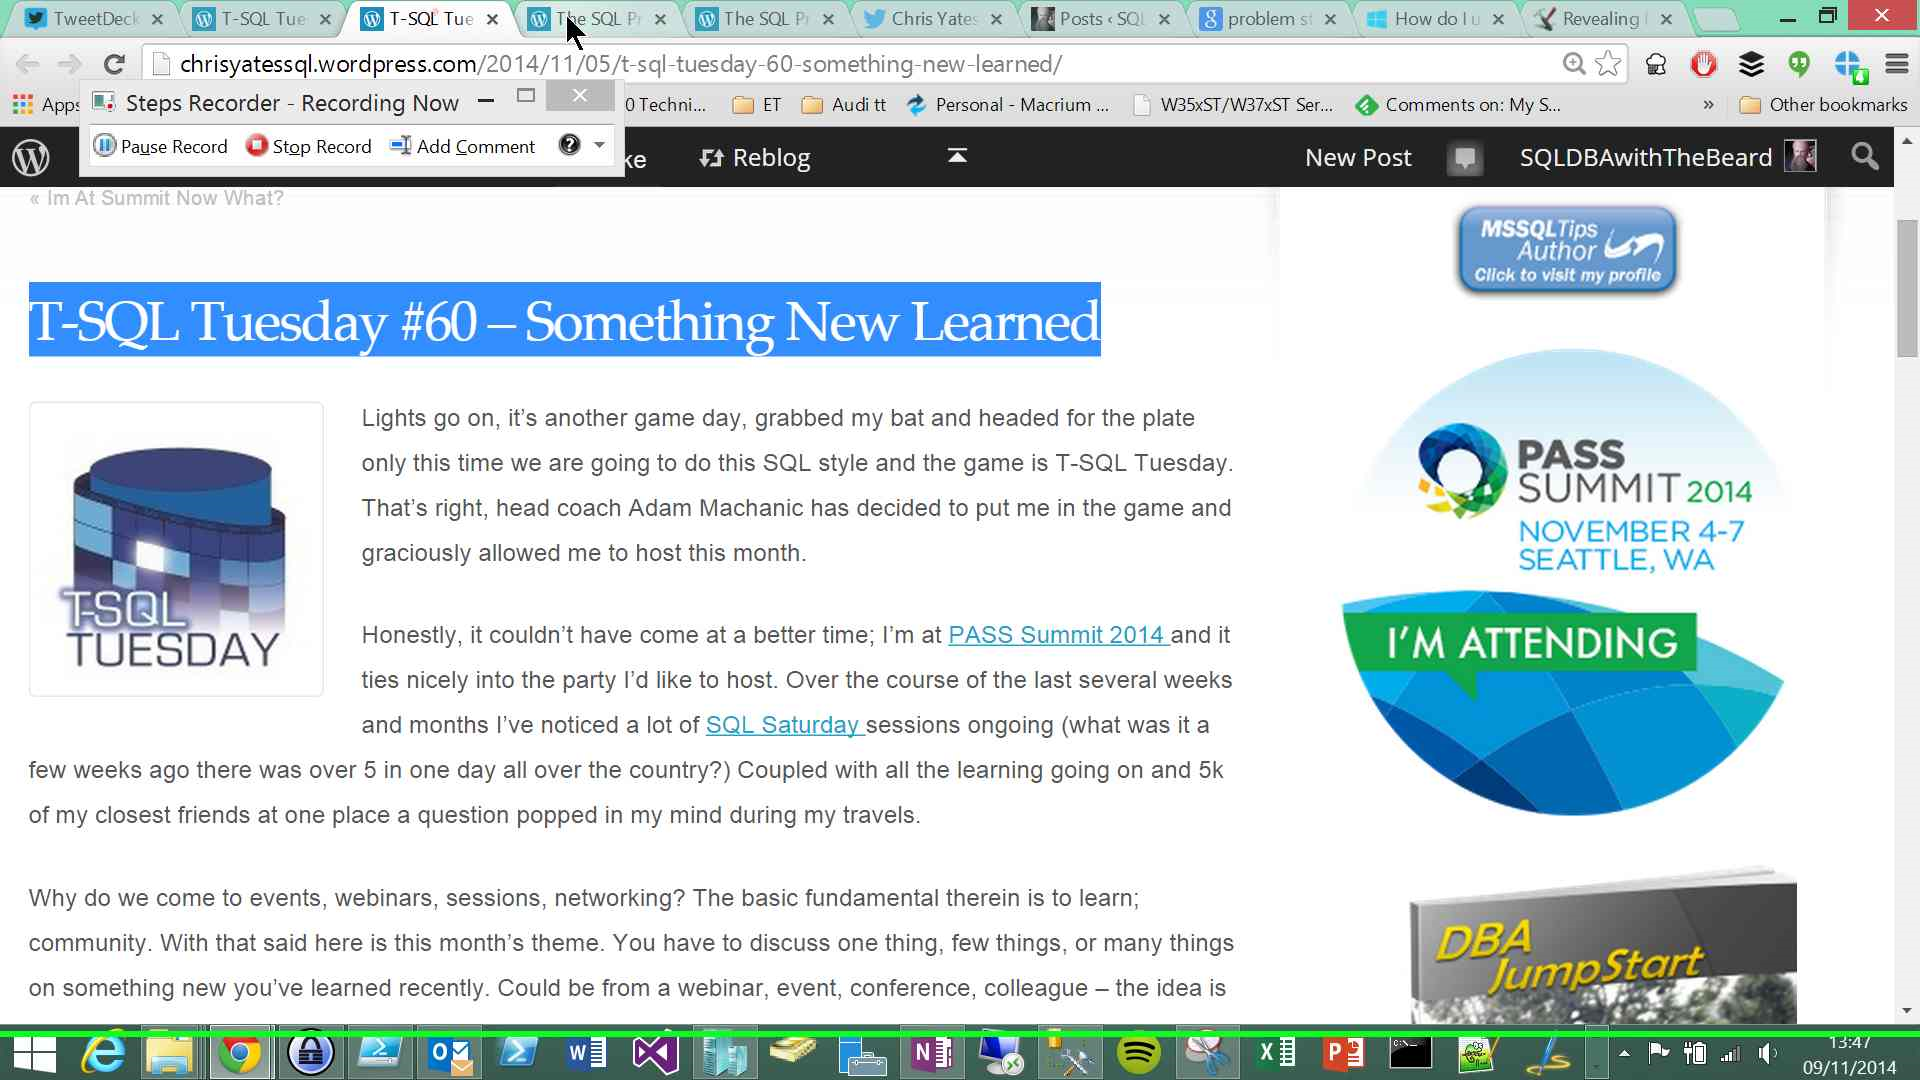Viewport: 1920px width, 1080px height.
Task: Open the Buffer stacked layers extension
Action: pyautogui.click(x=1751, y=64)
